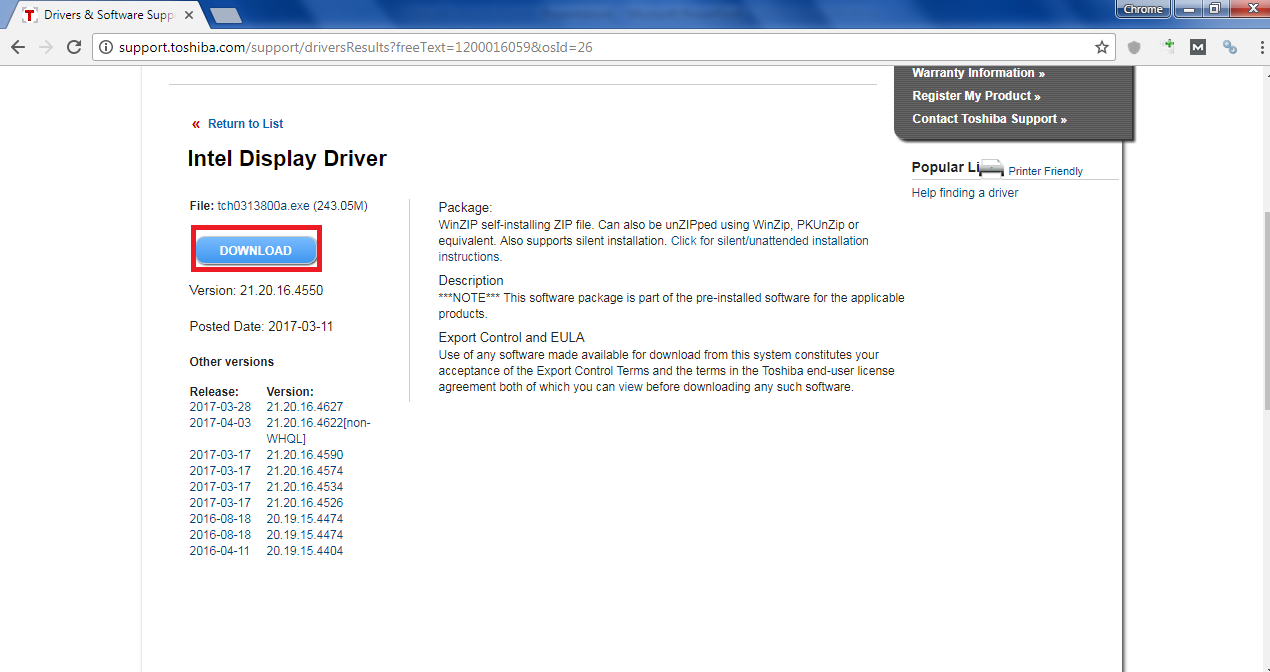Click the green plus extension icon
The image size is (1270, 672).
pos(1167,46)
